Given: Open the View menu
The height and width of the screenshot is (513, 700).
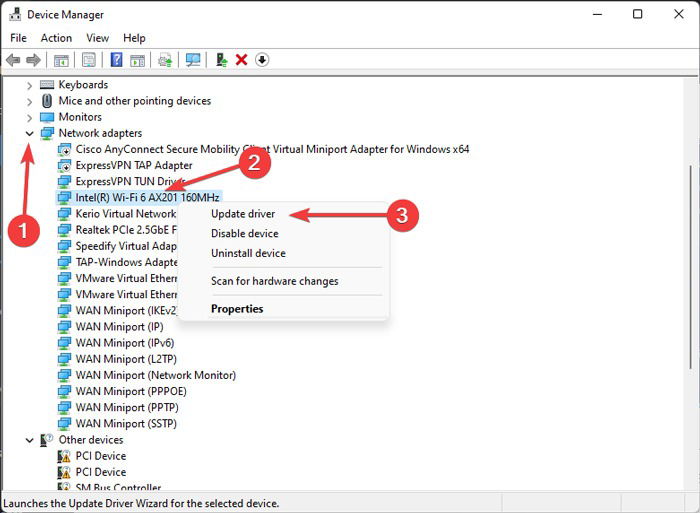Looking at the screenshot, I should 97,38.
